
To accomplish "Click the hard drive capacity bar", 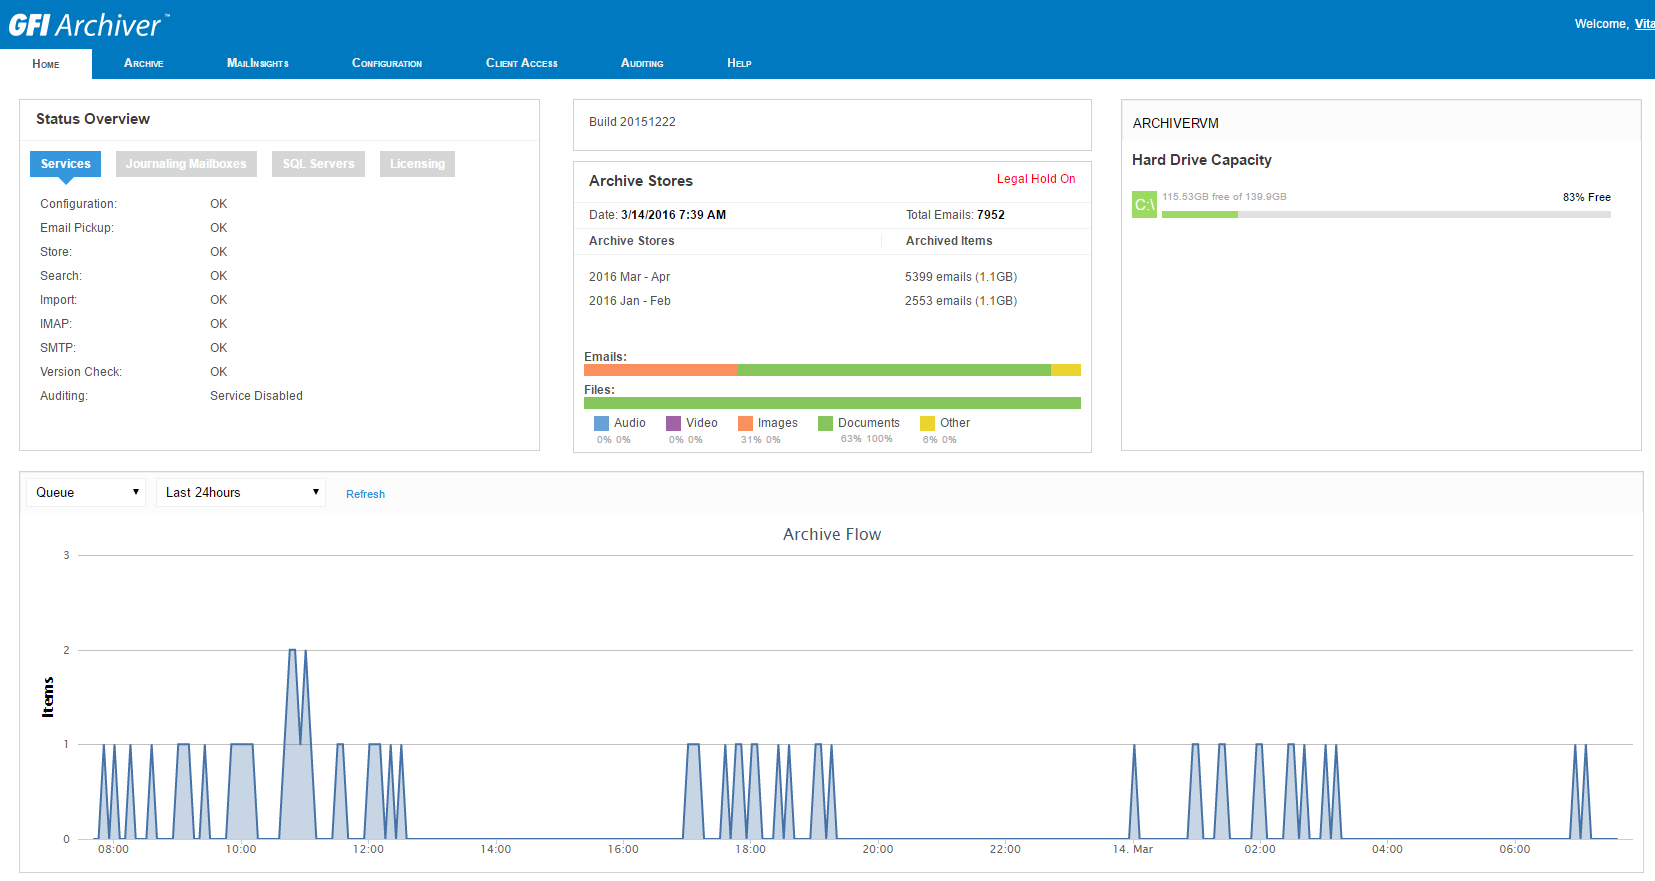I will 1385,214.
